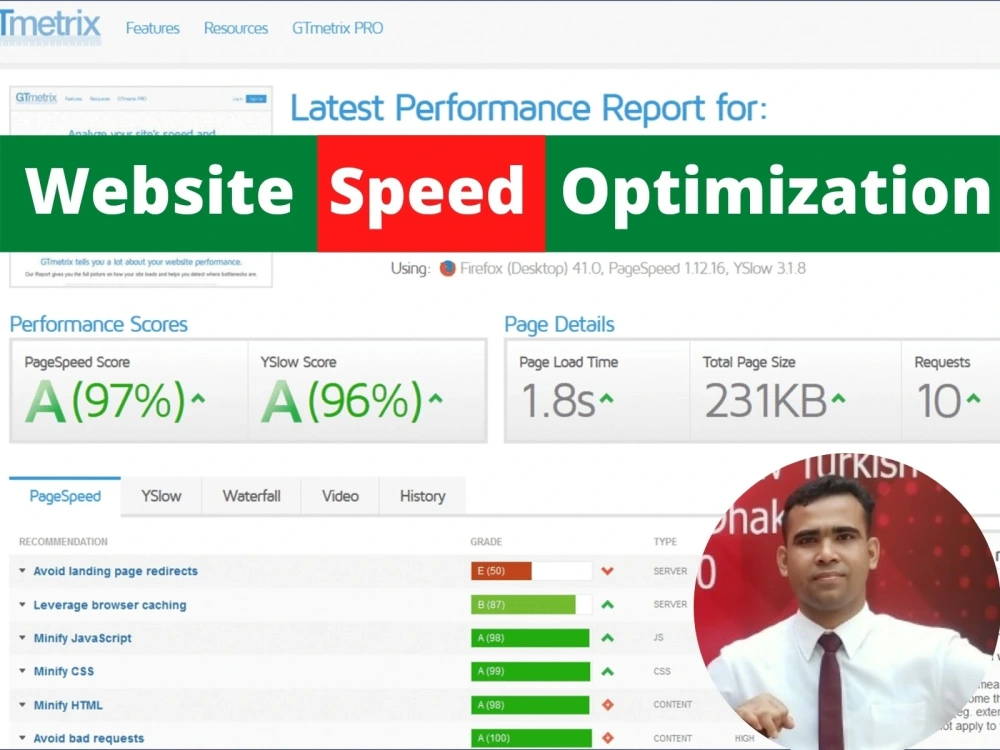Expand the Avoid landing page redirects row
The height and width of the screenshot is (750, 1000).
click(x=22, y=571)
